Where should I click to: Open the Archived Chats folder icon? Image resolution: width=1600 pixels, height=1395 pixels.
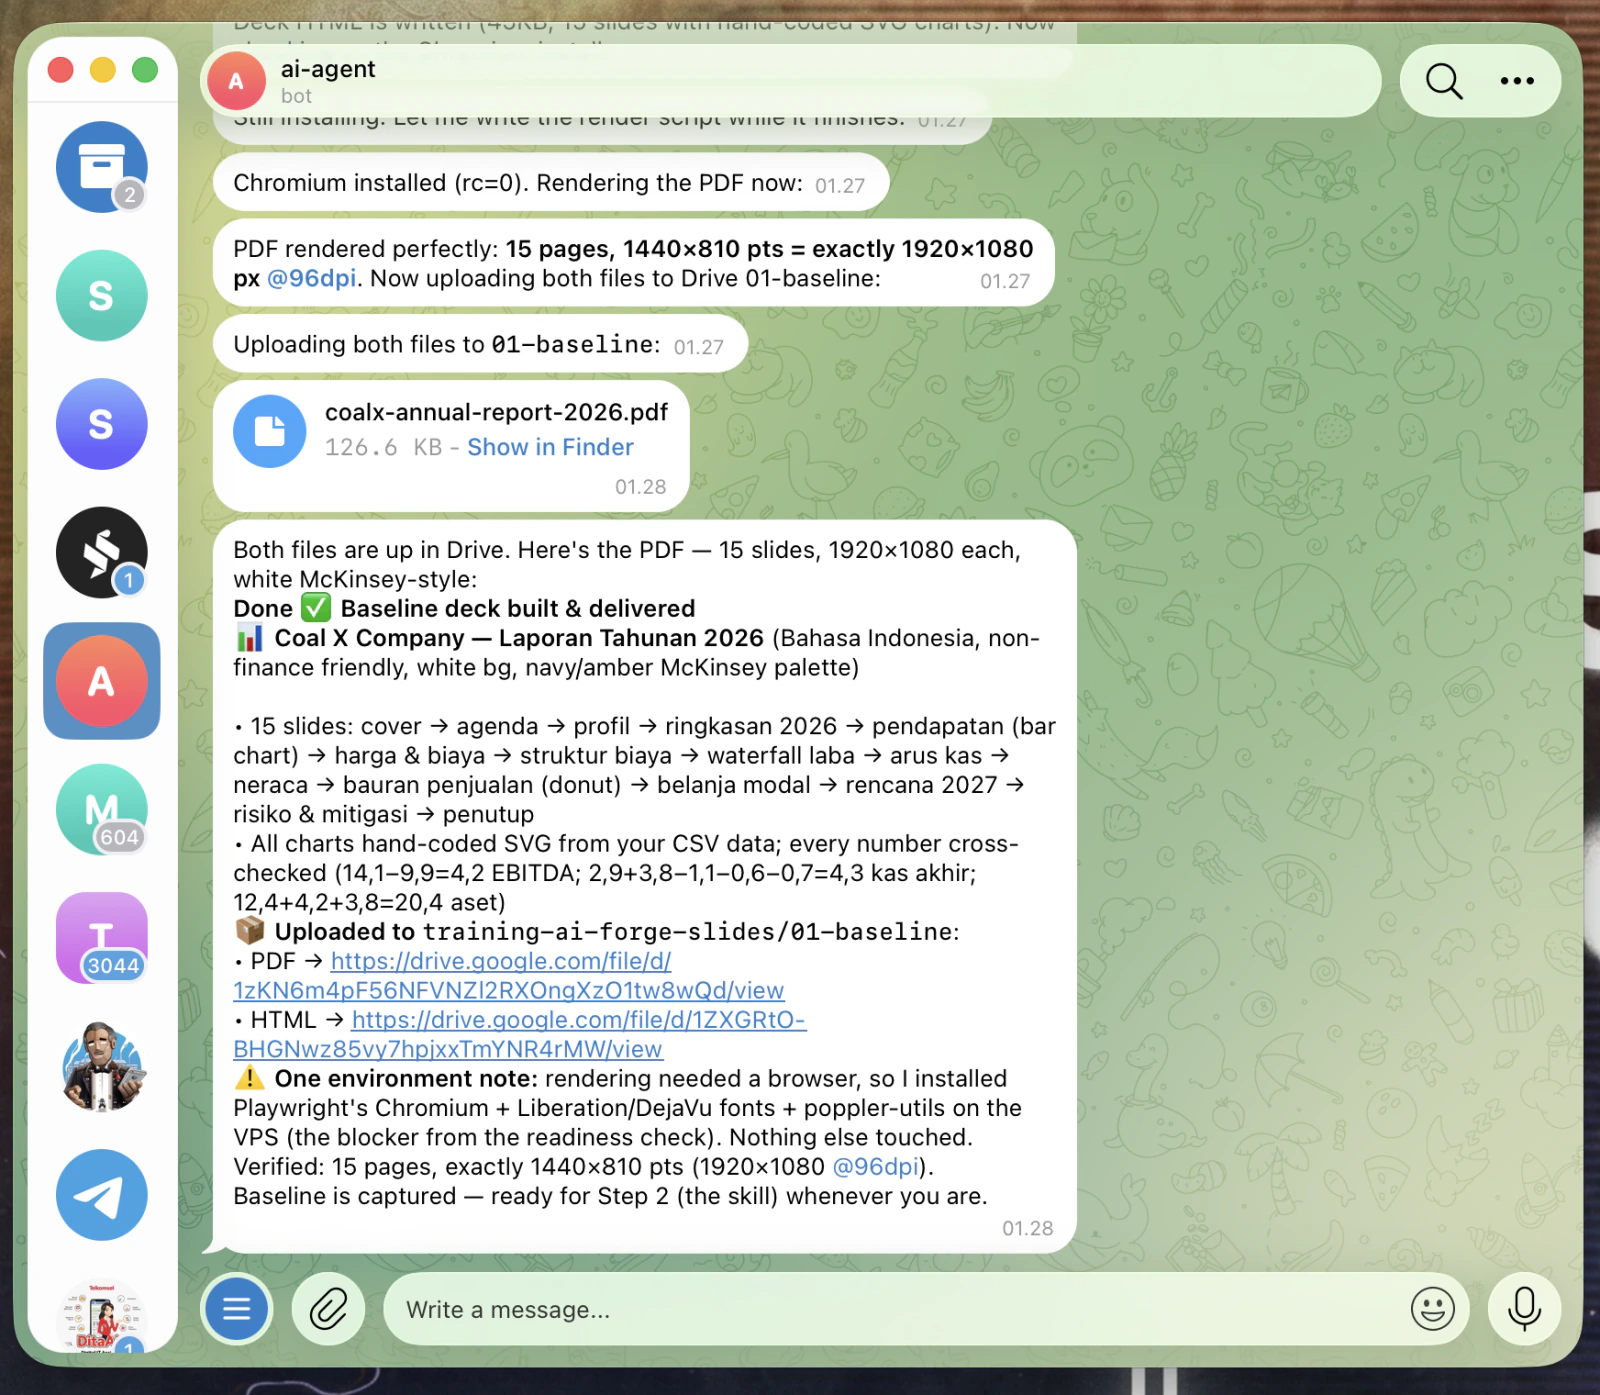[x=101, y=167]
